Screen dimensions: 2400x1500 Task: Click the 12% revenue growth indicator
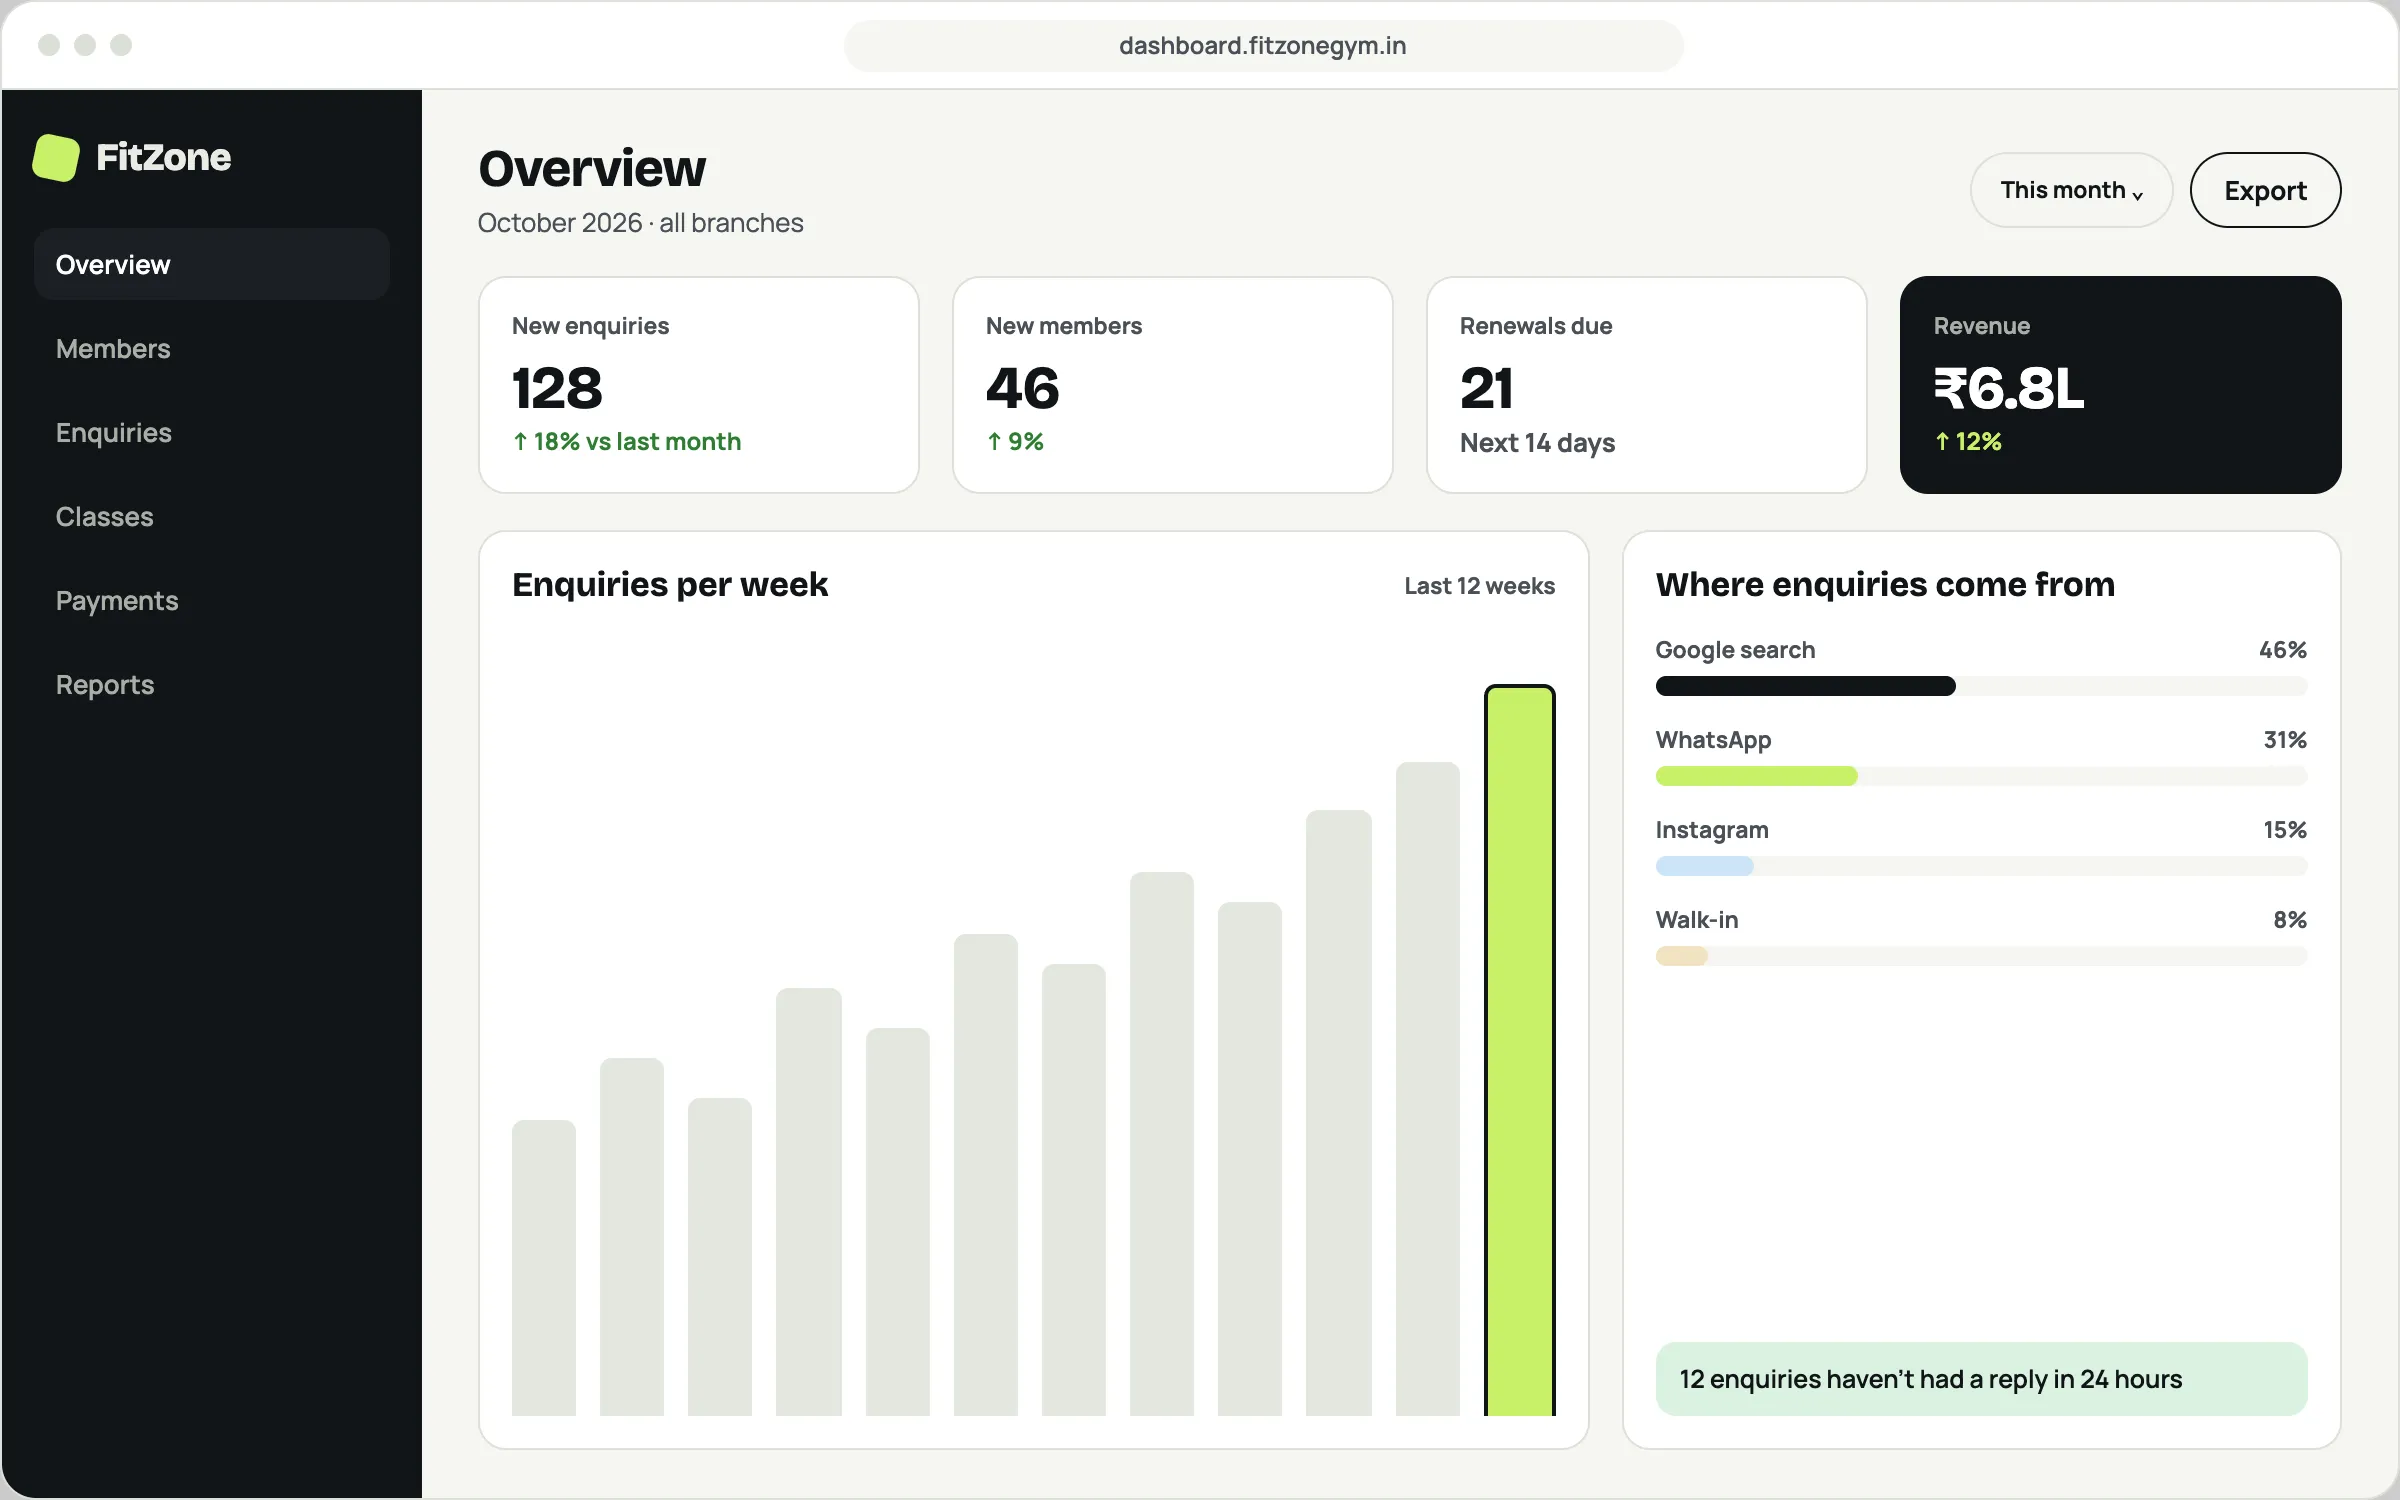(x=1968, y=442)
